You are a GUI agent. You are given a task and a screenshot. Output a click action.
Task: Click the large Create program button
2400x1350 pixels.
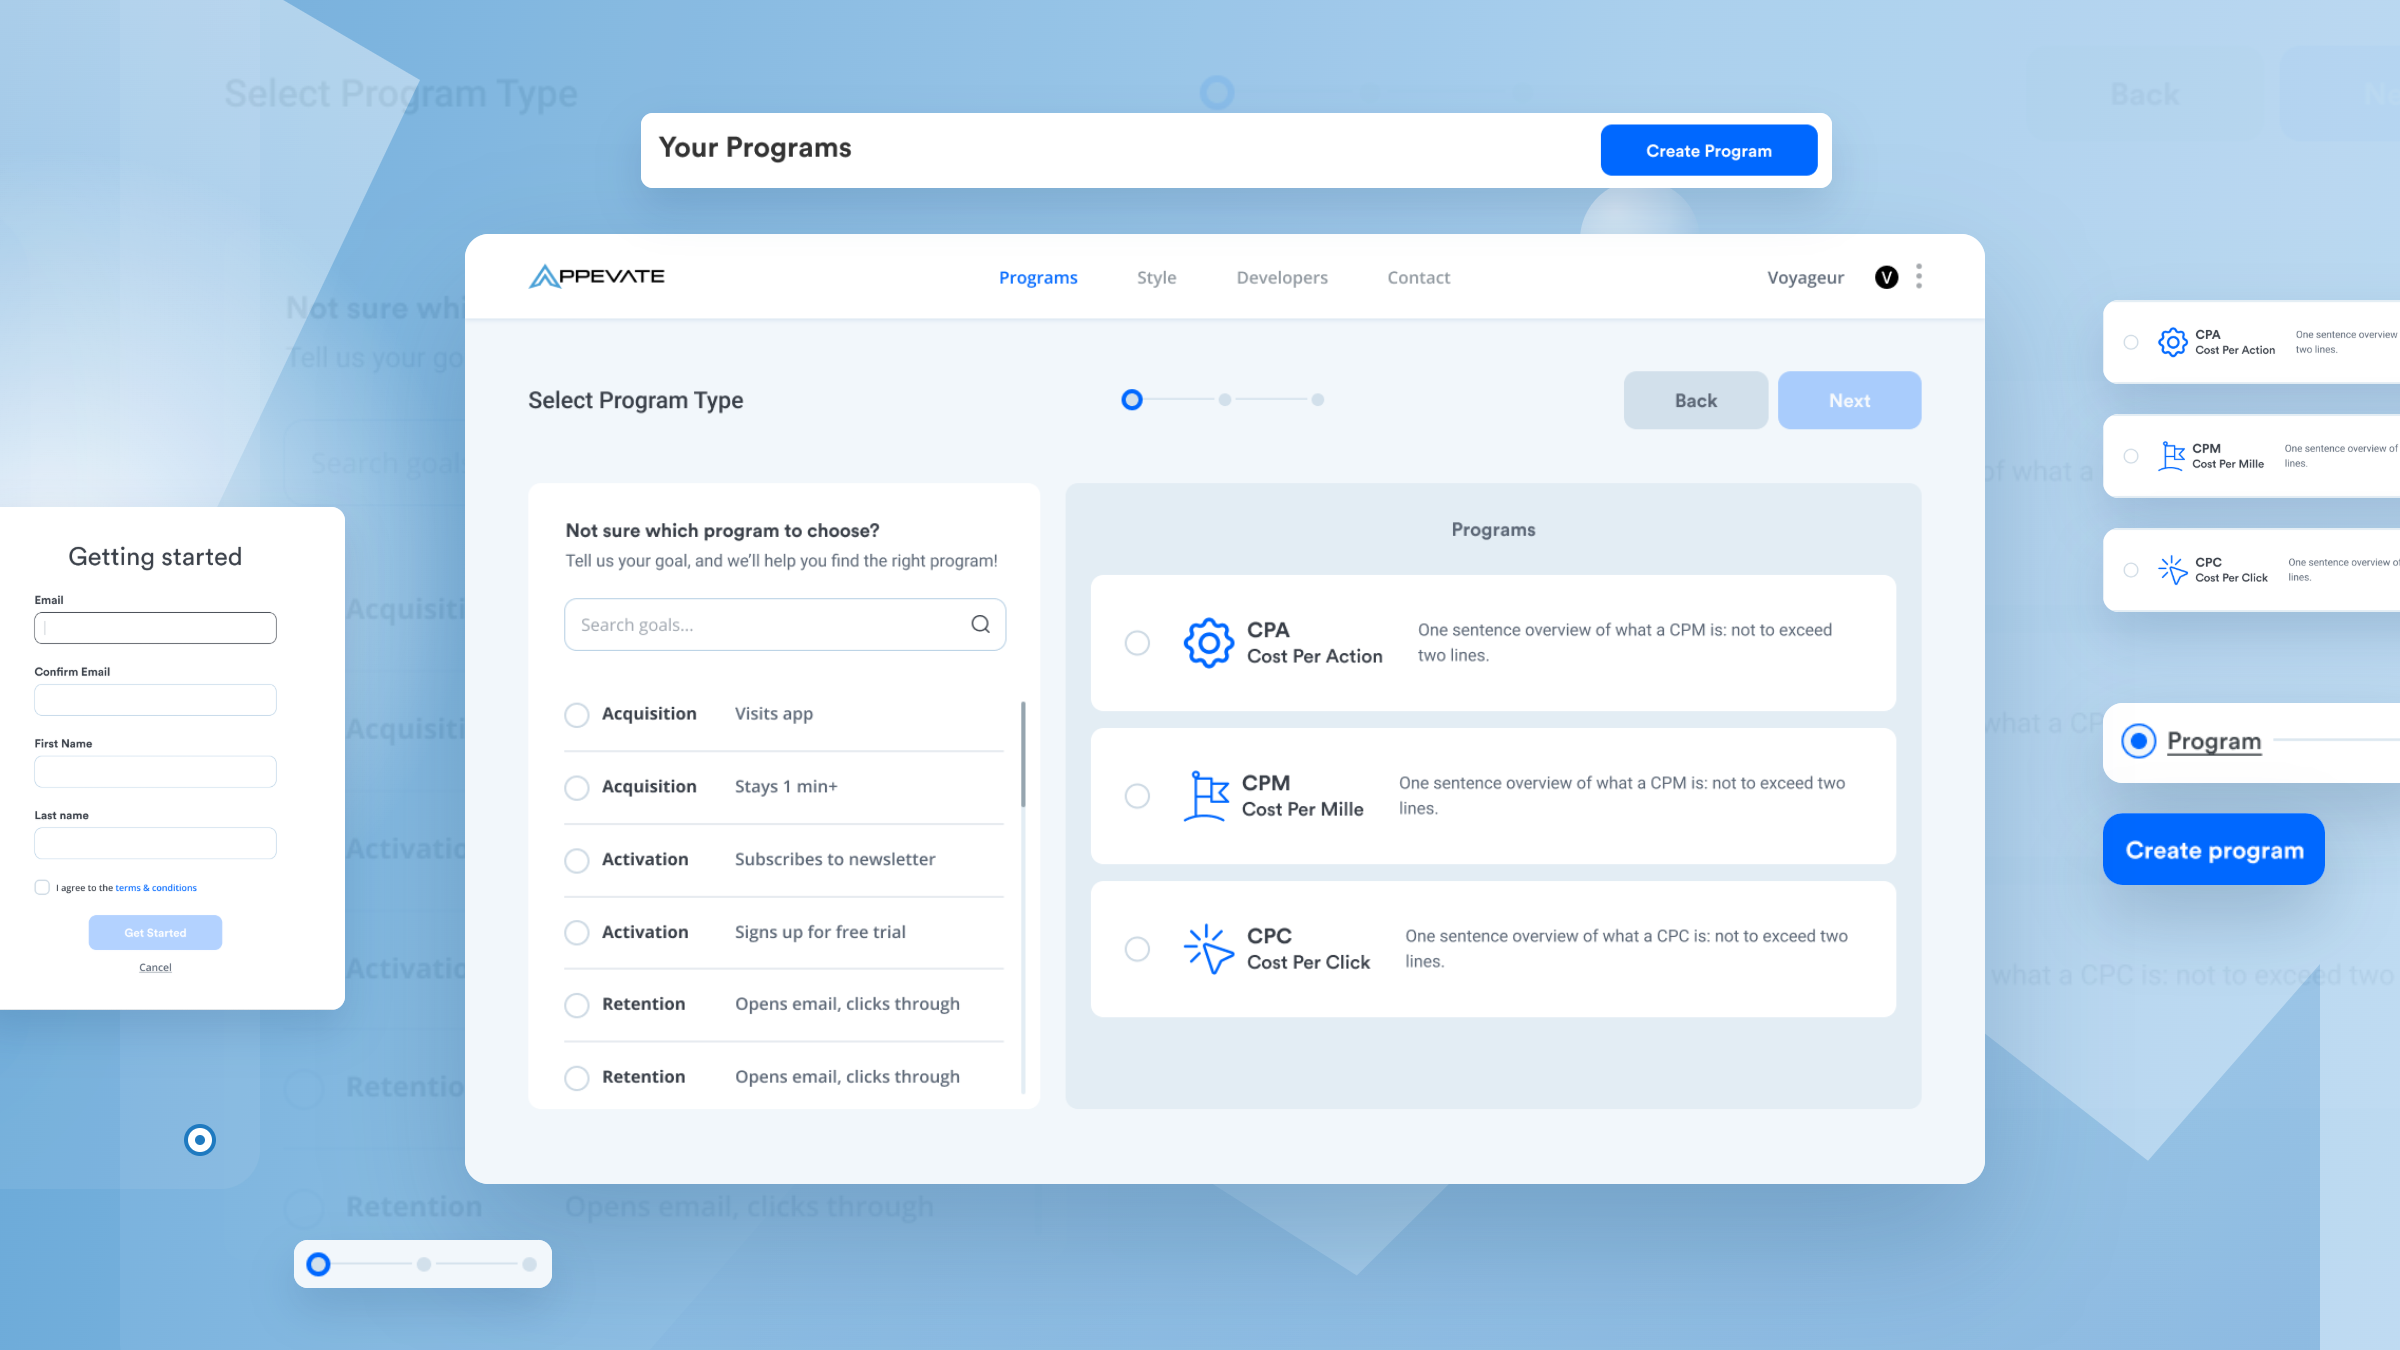pos(2214,849)
